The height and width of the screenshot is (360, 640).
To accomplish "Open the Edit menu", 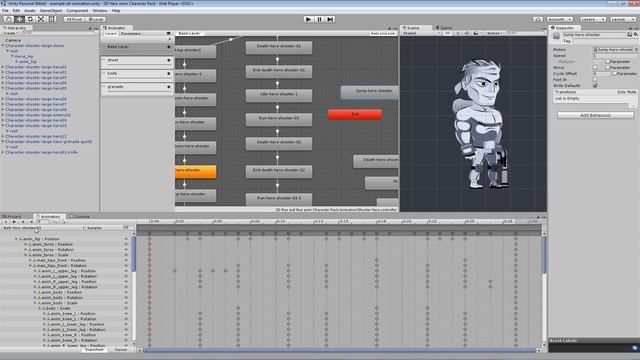I will pos(16,11).
